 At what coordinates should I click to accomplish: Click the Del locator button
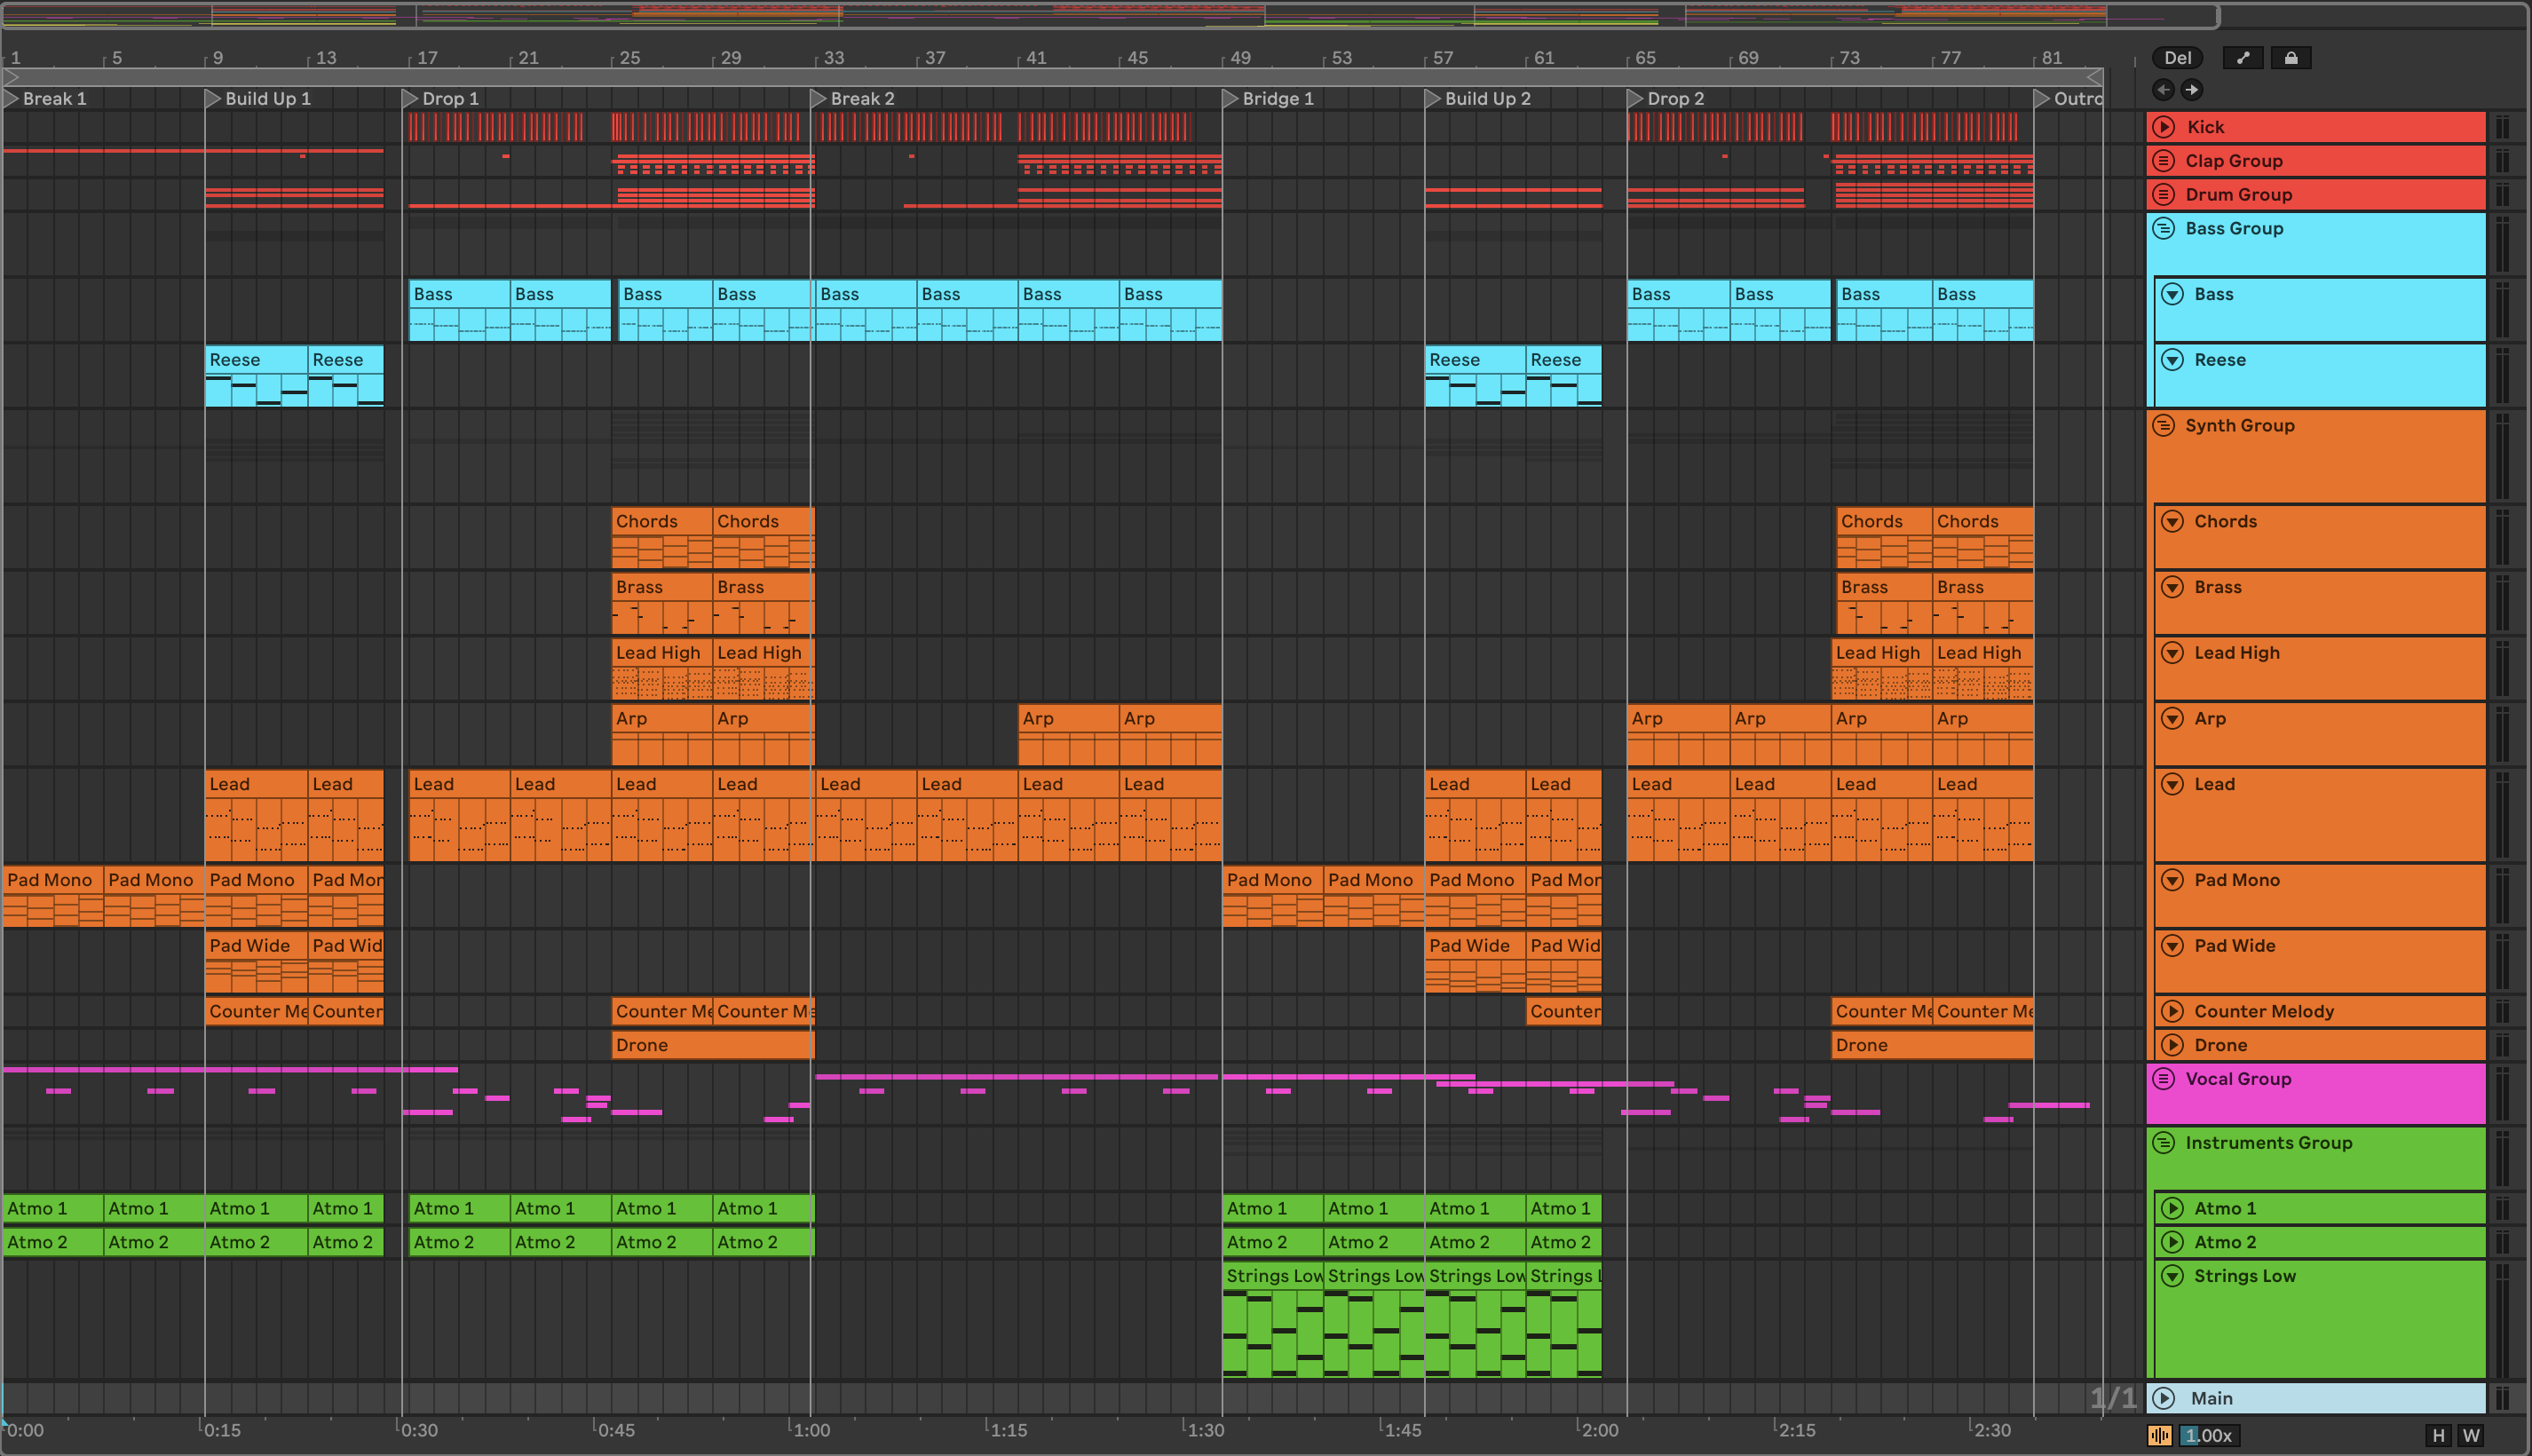[2177, 58]
